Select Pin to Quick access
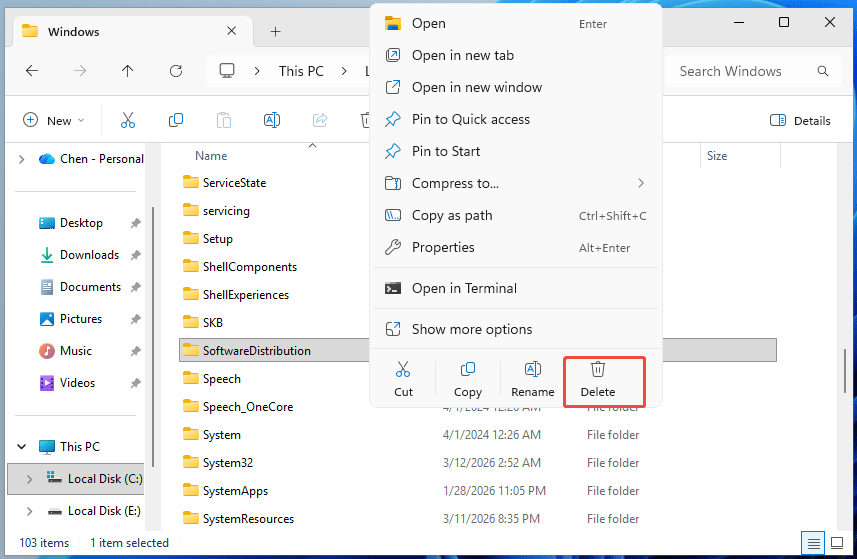 pos(515,119)
